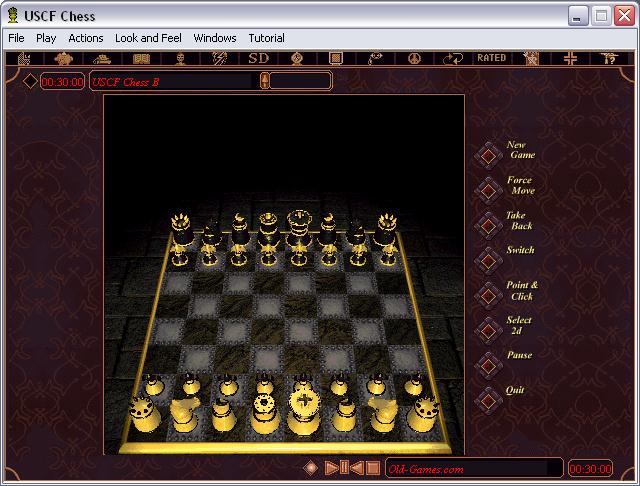This screenshot has height=486, width=640.
Task: Click the Old-Games.com player name
Action: click(x=426, y=469)
